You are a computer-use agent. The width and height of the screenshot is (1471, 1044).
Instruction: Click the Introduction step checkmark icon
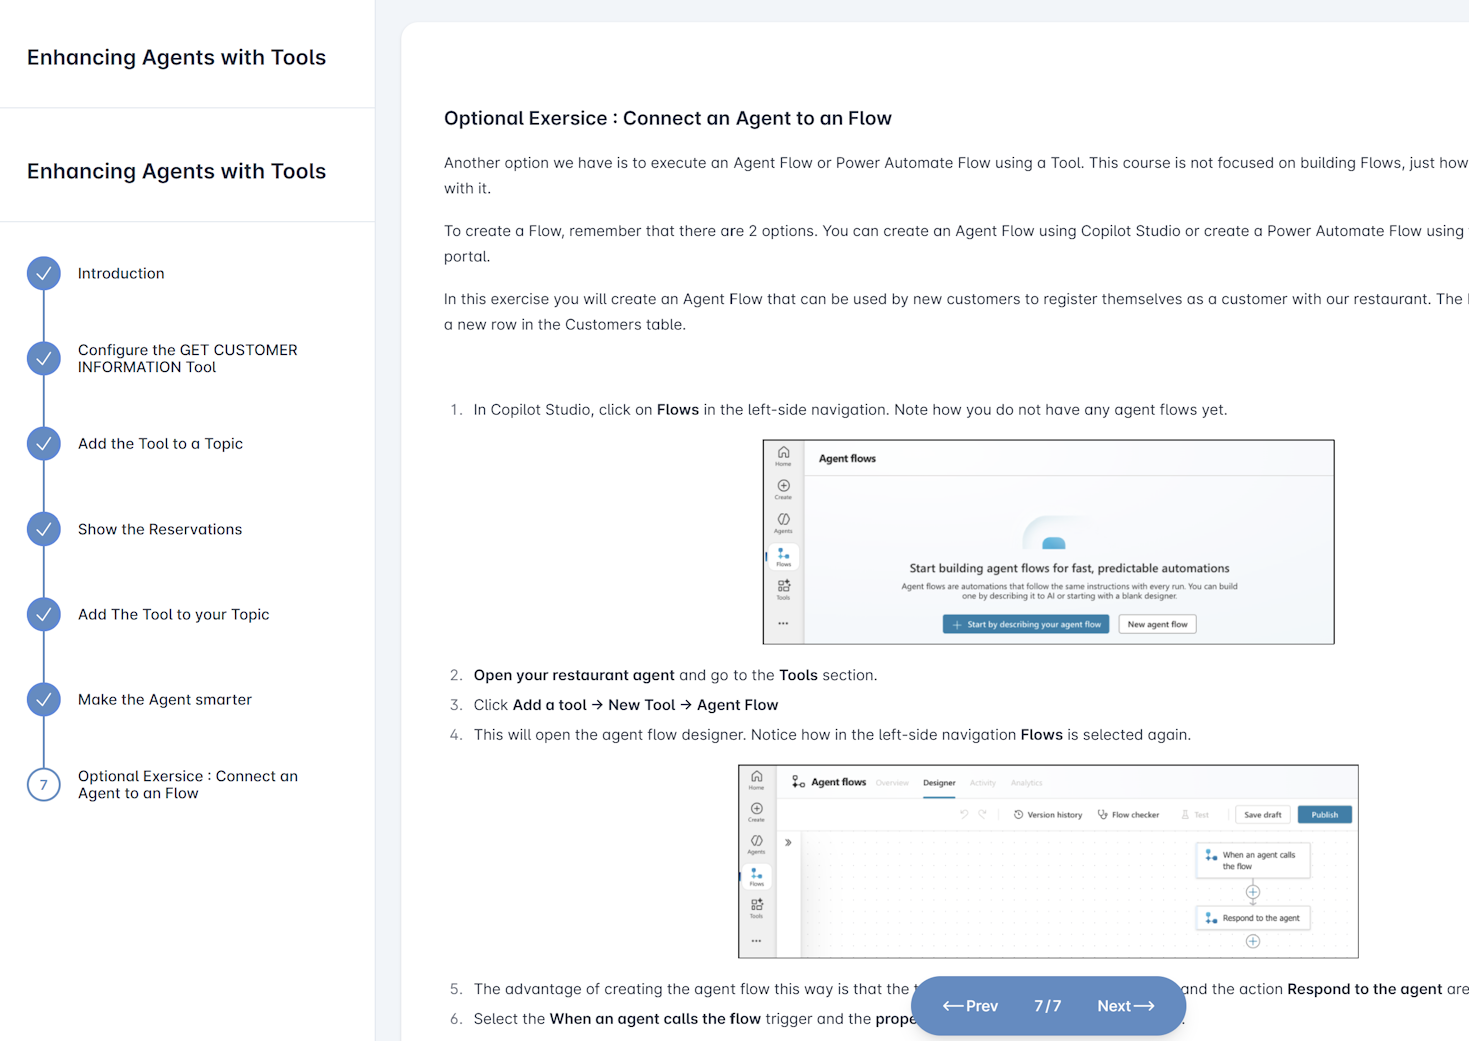pyautogui.click(x=43, y=273)
